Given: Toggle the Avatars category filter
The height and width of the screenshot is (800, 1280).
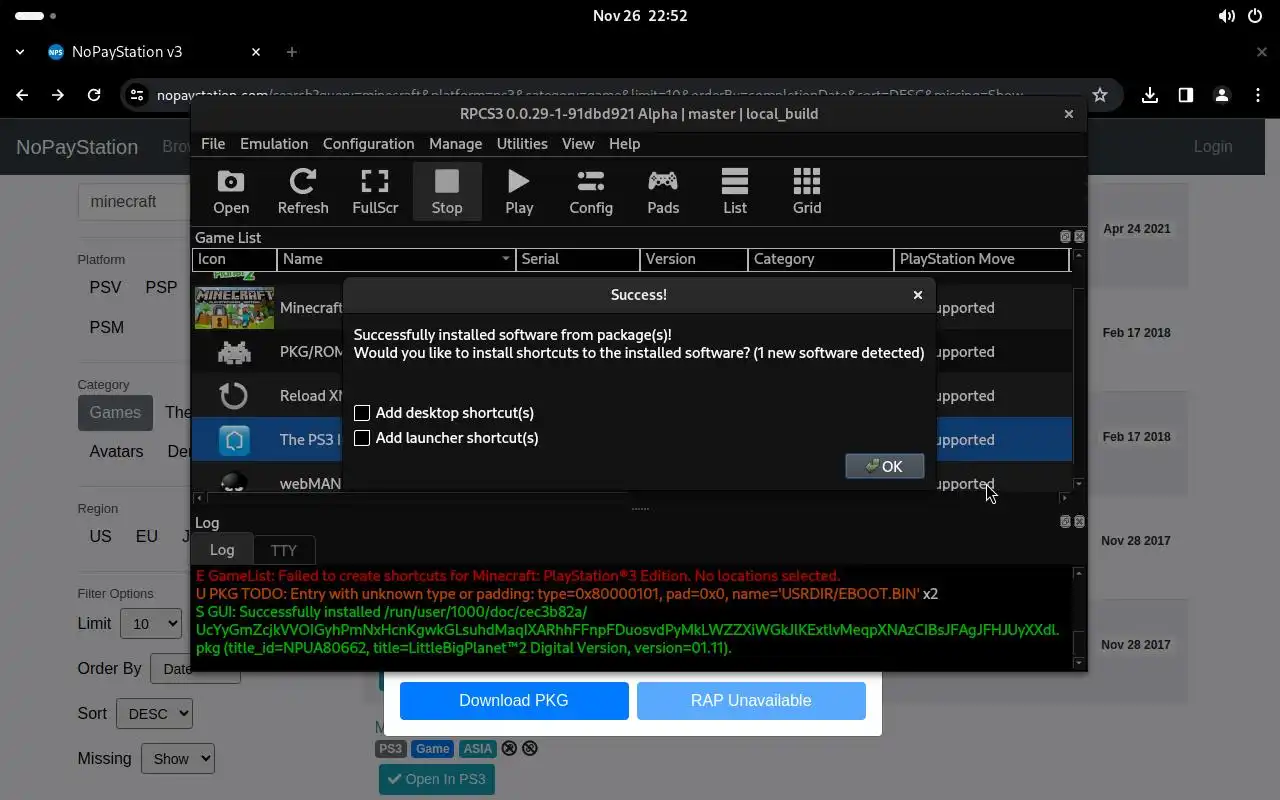Looking at the screenshot, I should click(116, 451).
